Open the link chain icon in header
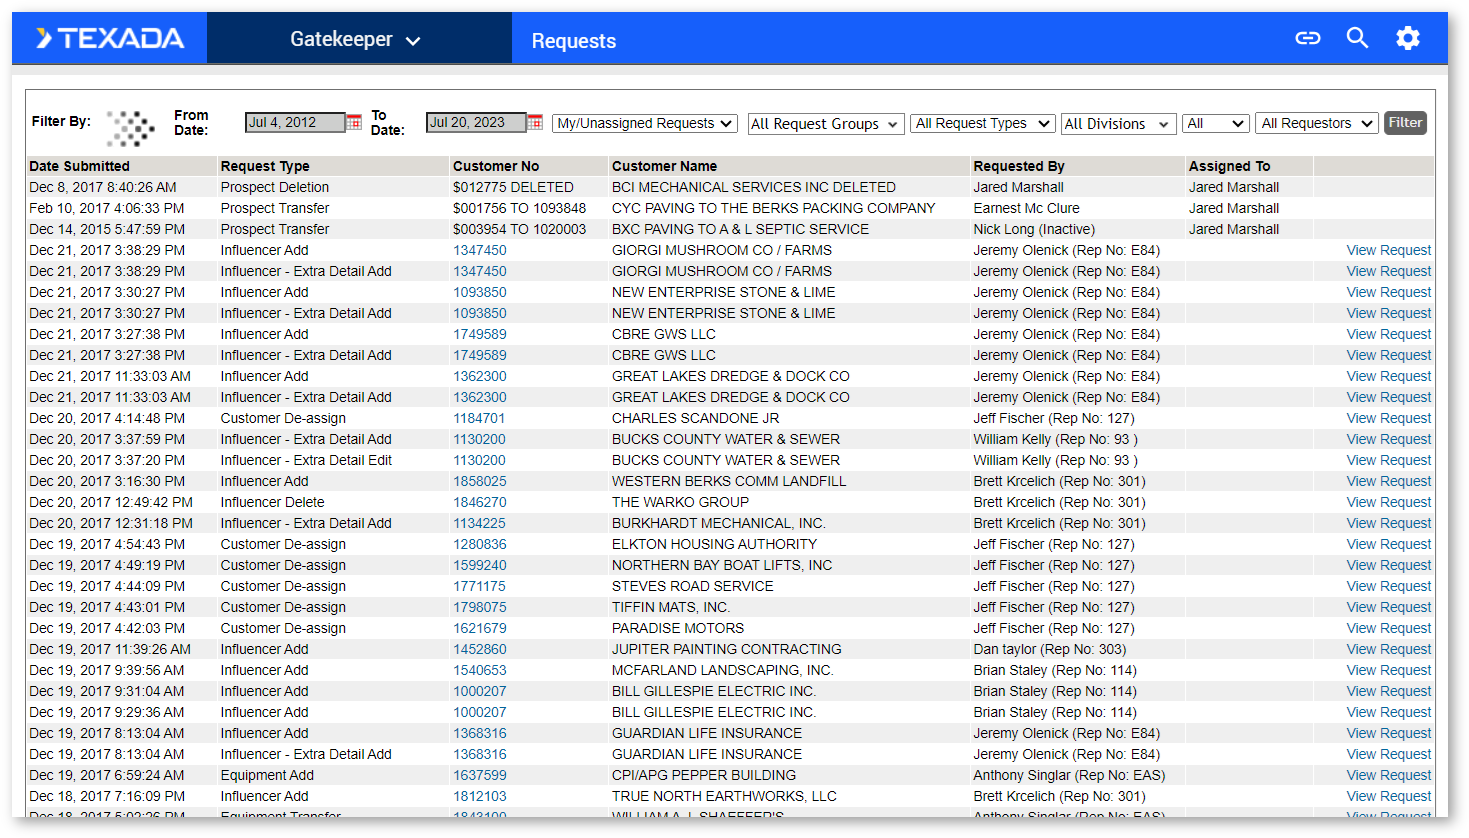The image size is (1469, 838). click(1308, 38)
